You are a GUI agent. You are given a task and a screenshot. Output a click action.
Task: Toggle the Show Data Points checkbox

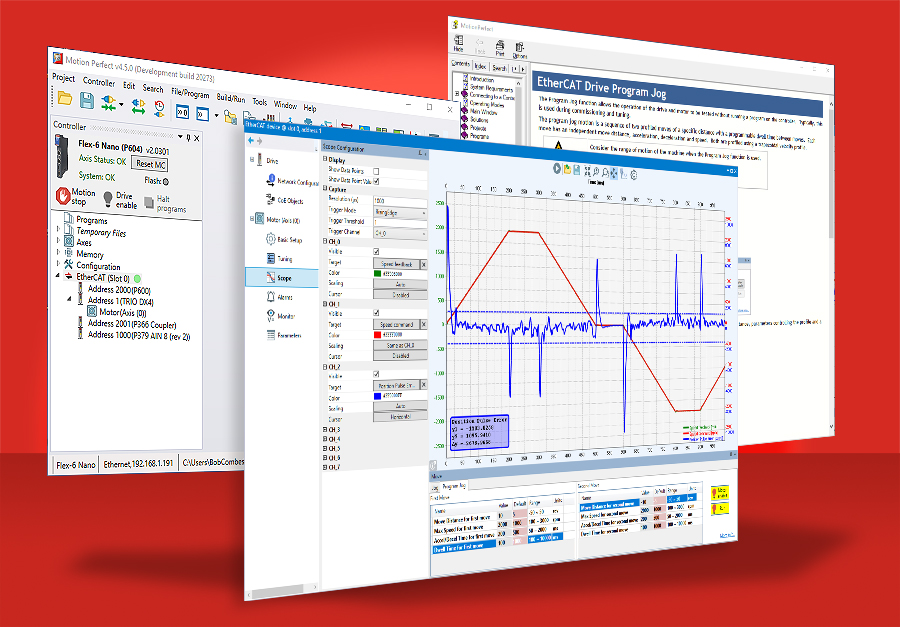click(376, 171)
